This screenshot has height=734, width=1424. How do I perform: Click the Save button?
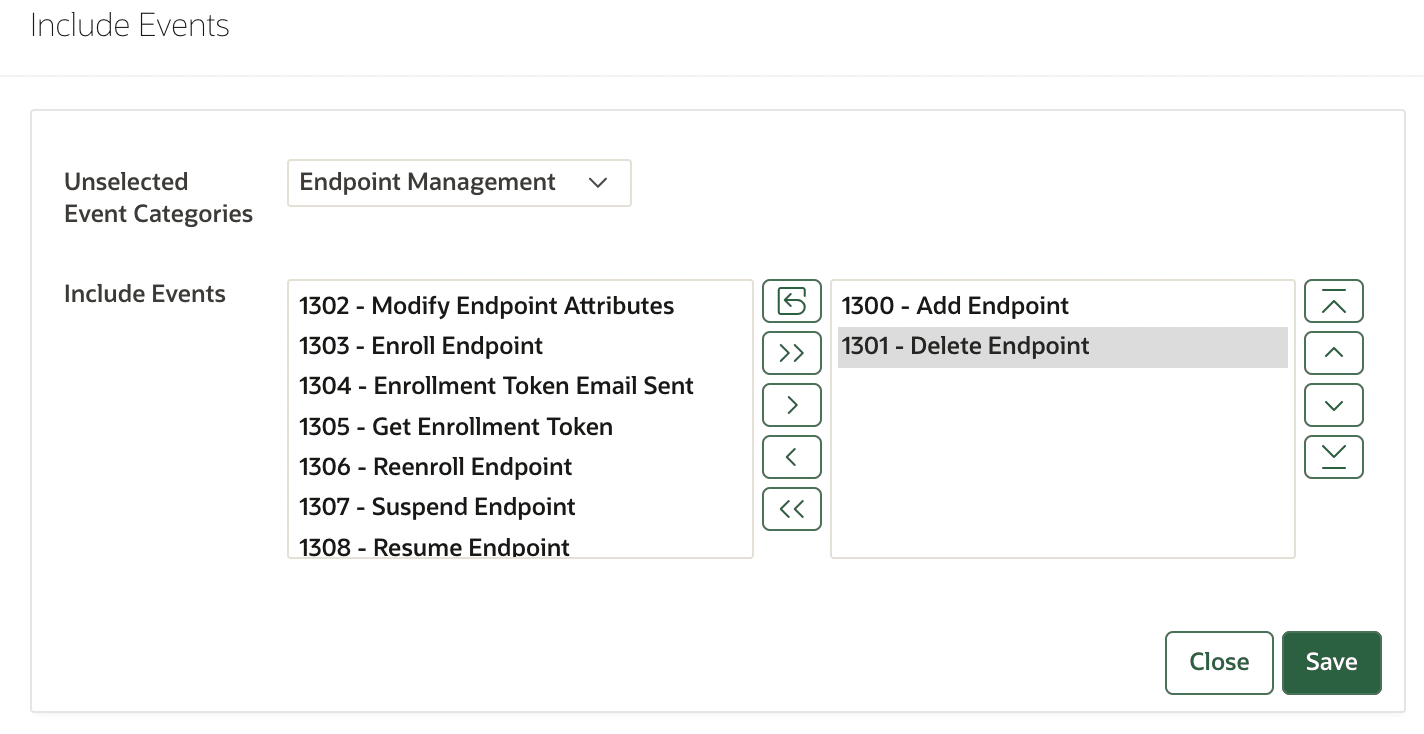(x=1331, y=662)
